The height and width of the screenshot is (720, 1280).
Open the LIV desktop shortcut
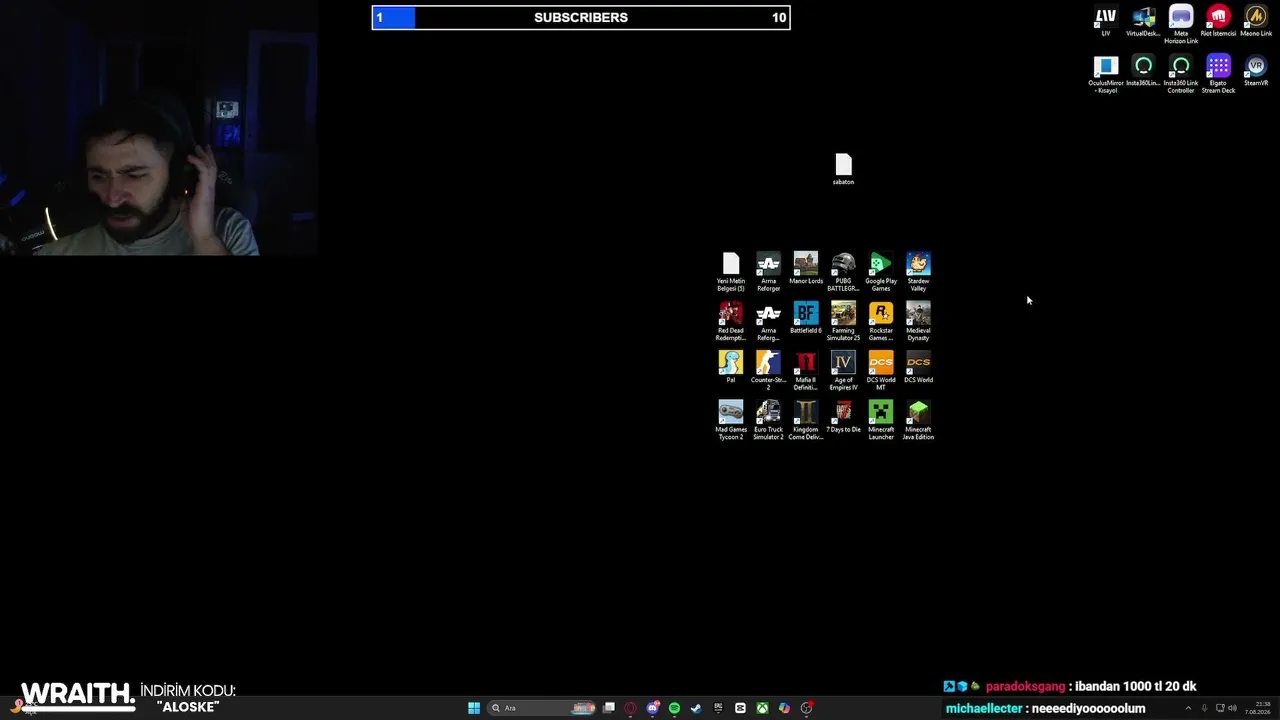[x=1105, y=21]
